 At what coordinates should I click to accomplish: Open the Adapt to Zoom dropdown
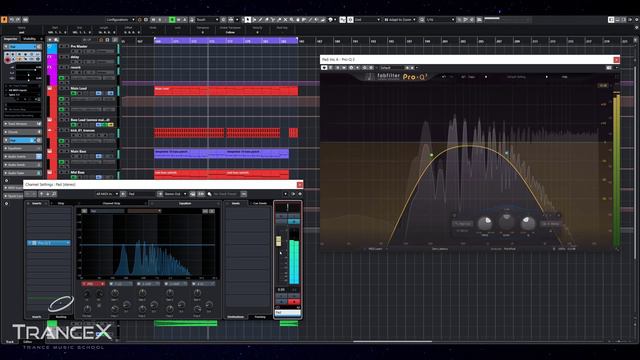[x=400, y=20]
